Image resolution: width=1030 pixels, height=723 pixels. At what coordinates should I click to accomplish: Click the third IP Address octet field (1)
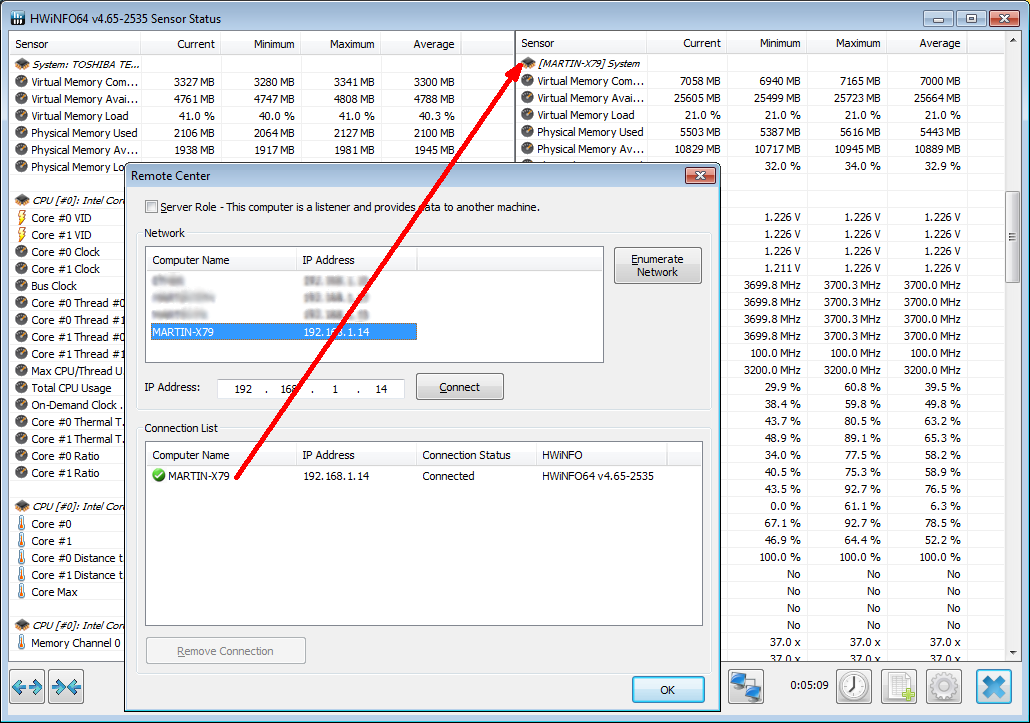(335, 389)
